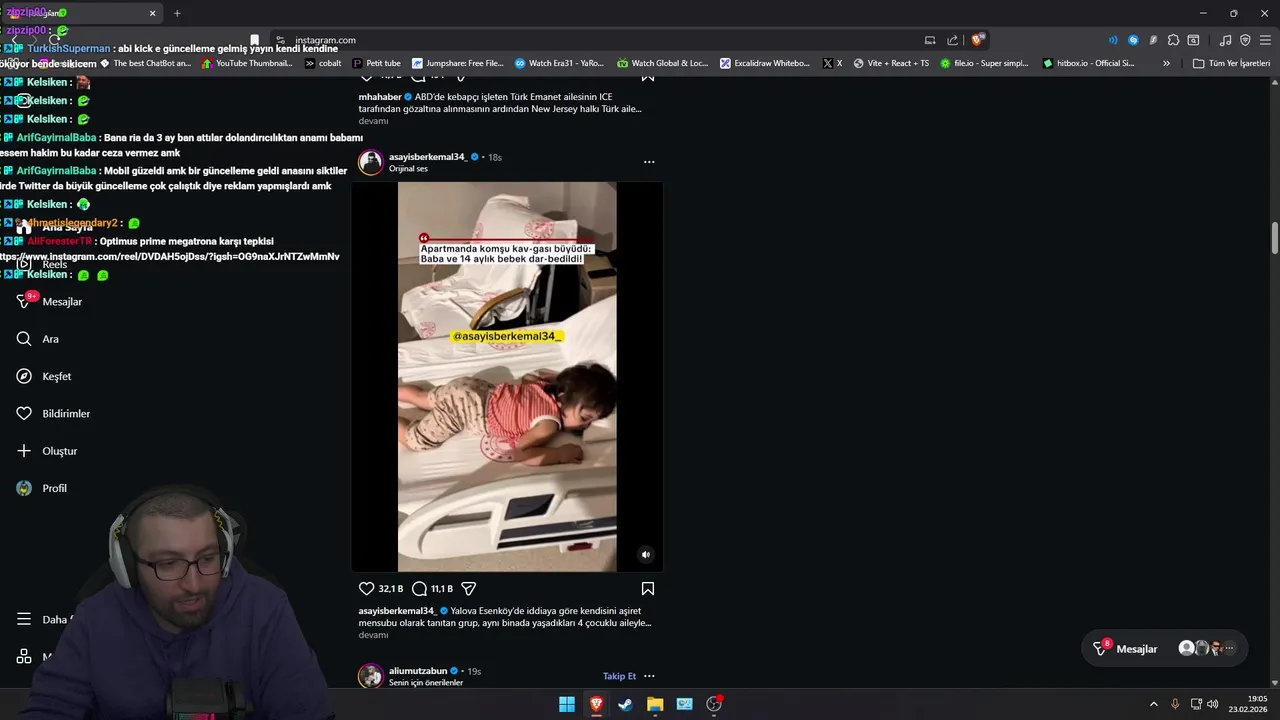Click the instagram.com address bar
1280x720 pixels.
tap(600, 40)
